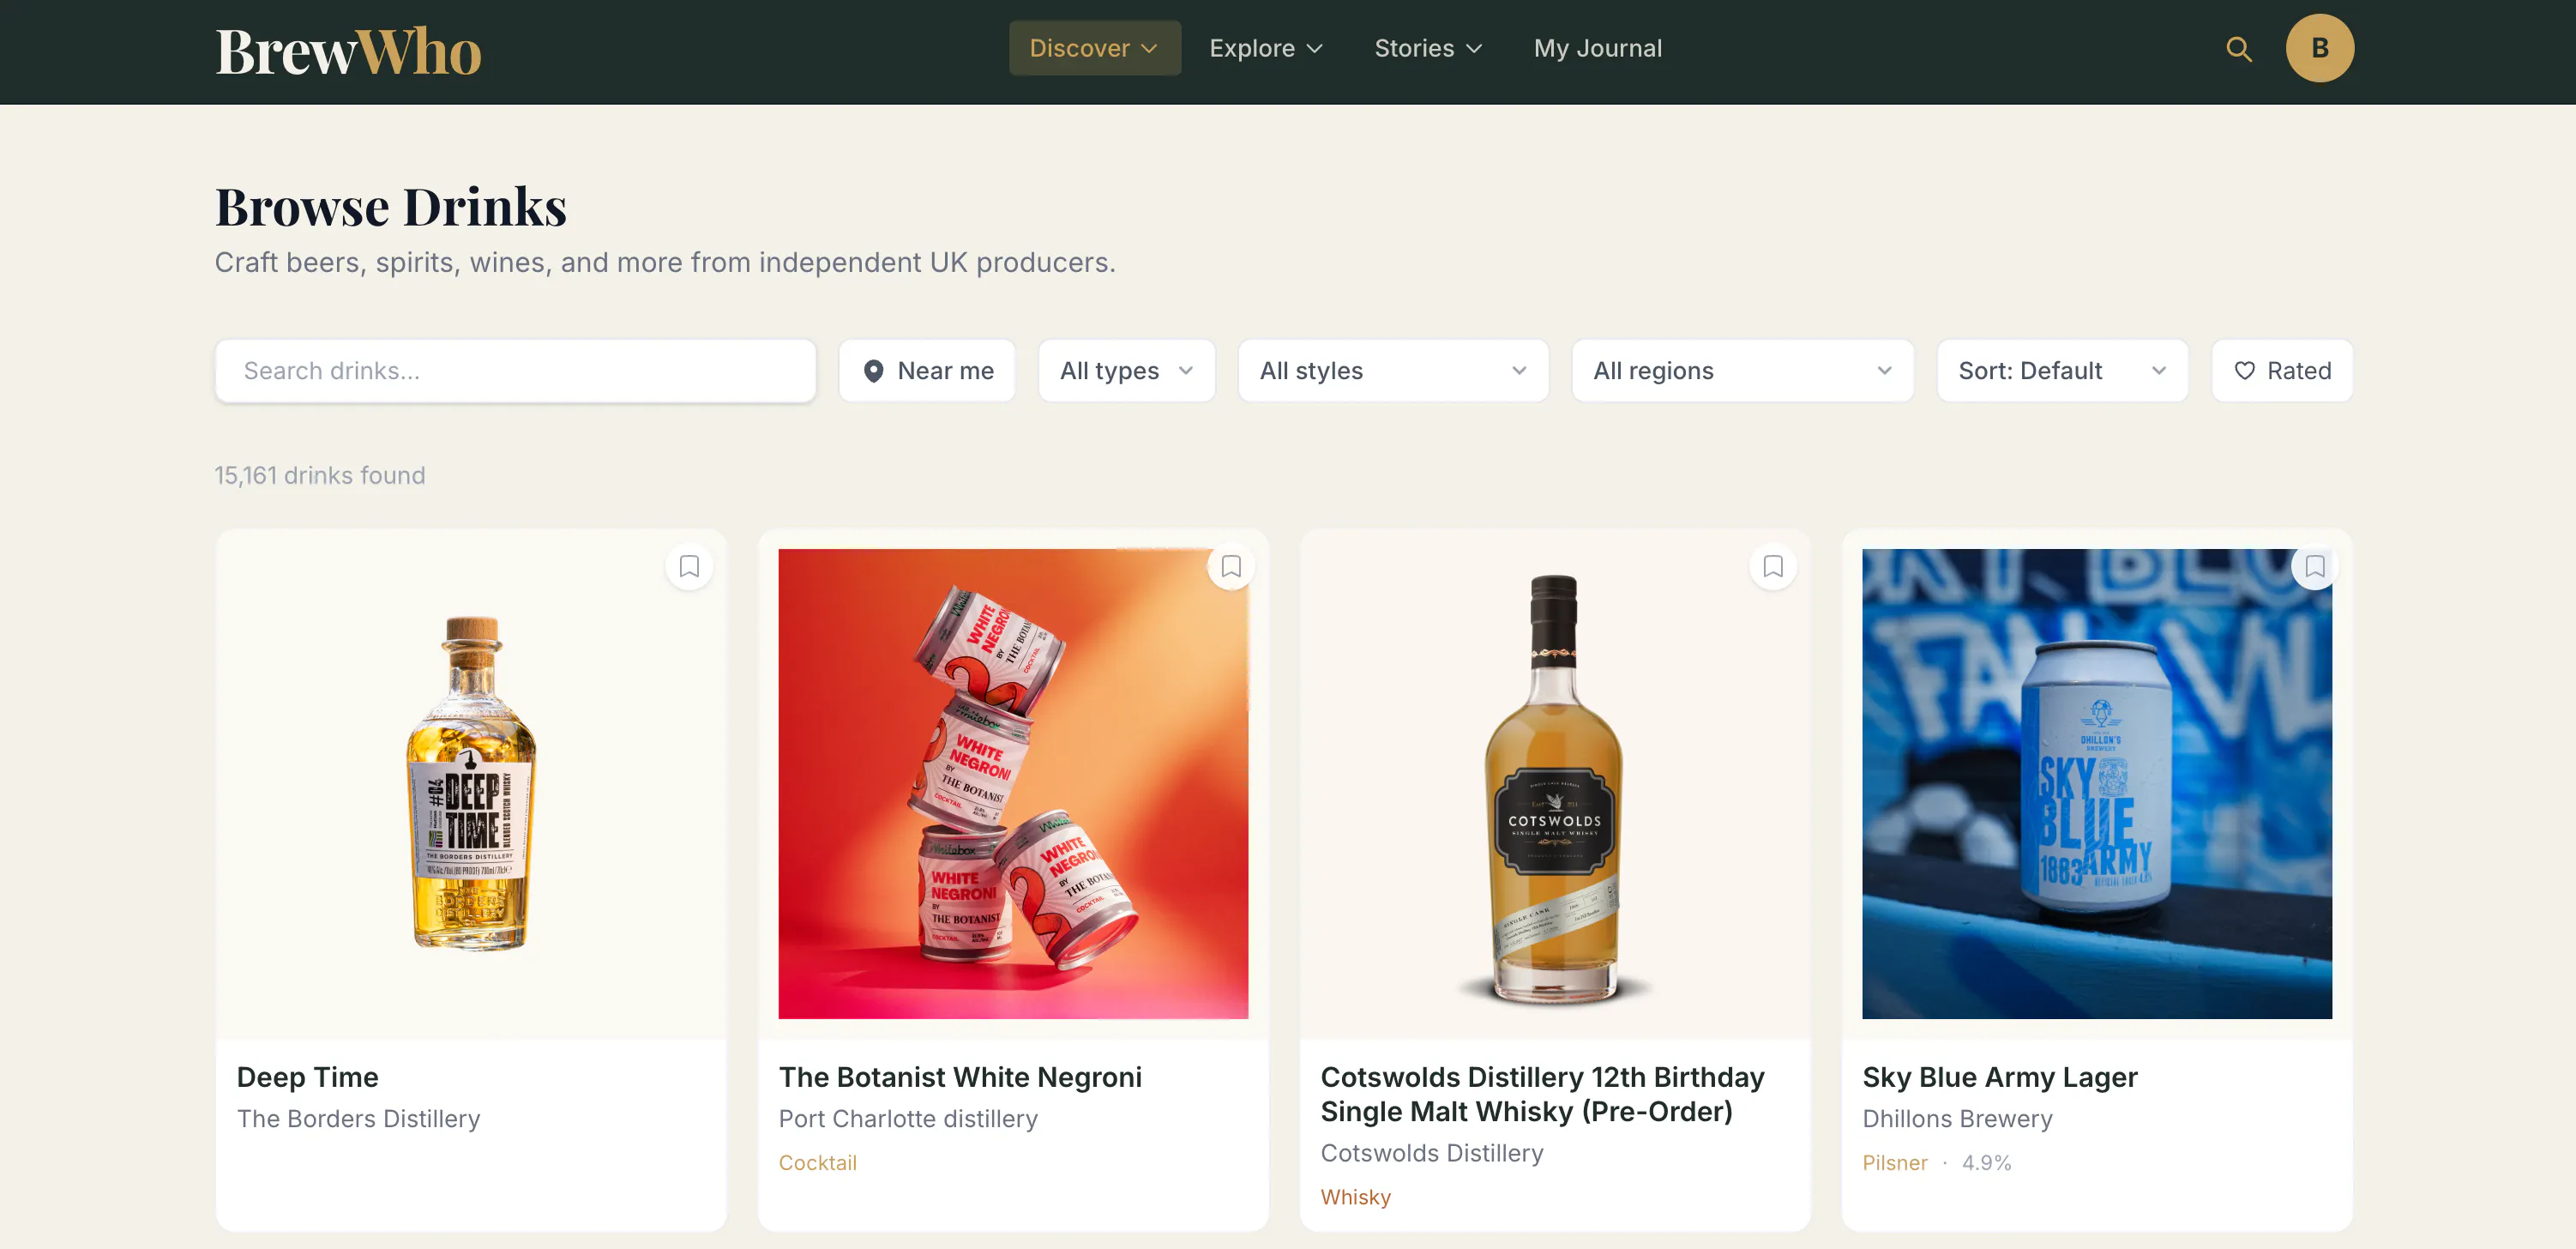The width and height of the screenshot is (2576, 1249).
Task: Open the user avatar B menu
Action: pos(2319,49)
